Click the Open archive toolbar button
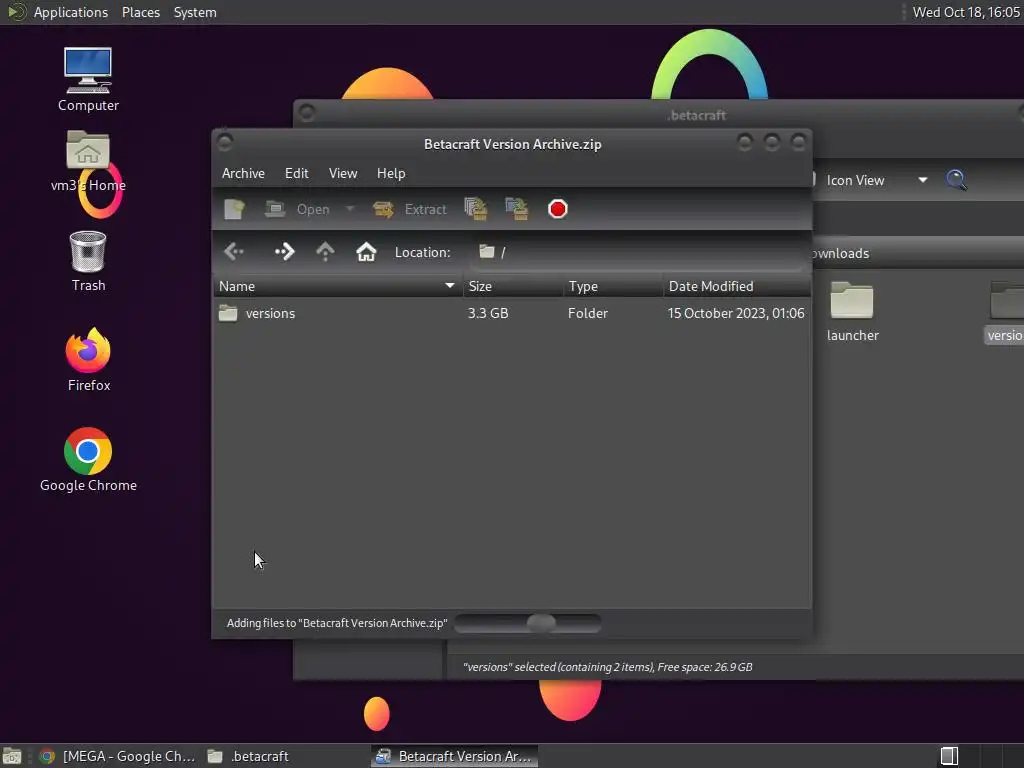 (298, 209)
